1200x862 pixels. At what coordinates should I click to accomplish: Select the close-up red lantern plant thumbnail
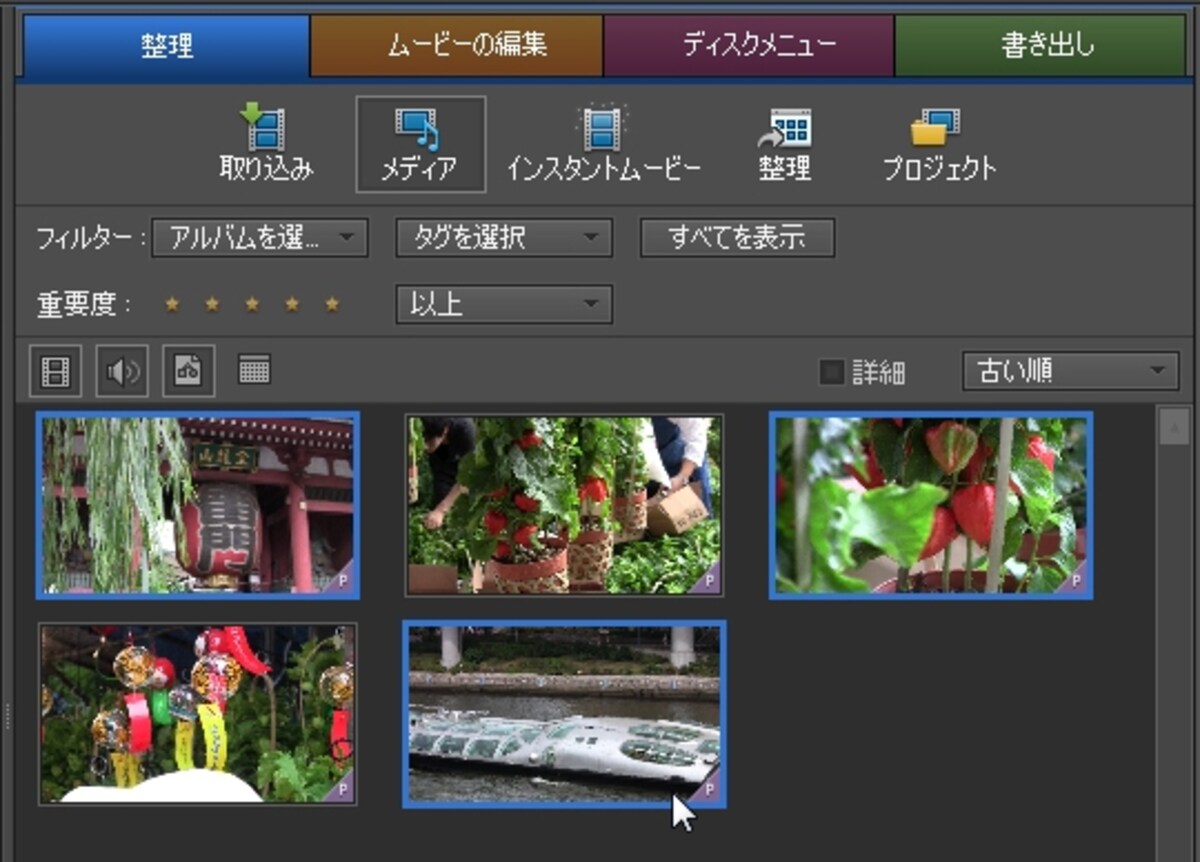931,506
